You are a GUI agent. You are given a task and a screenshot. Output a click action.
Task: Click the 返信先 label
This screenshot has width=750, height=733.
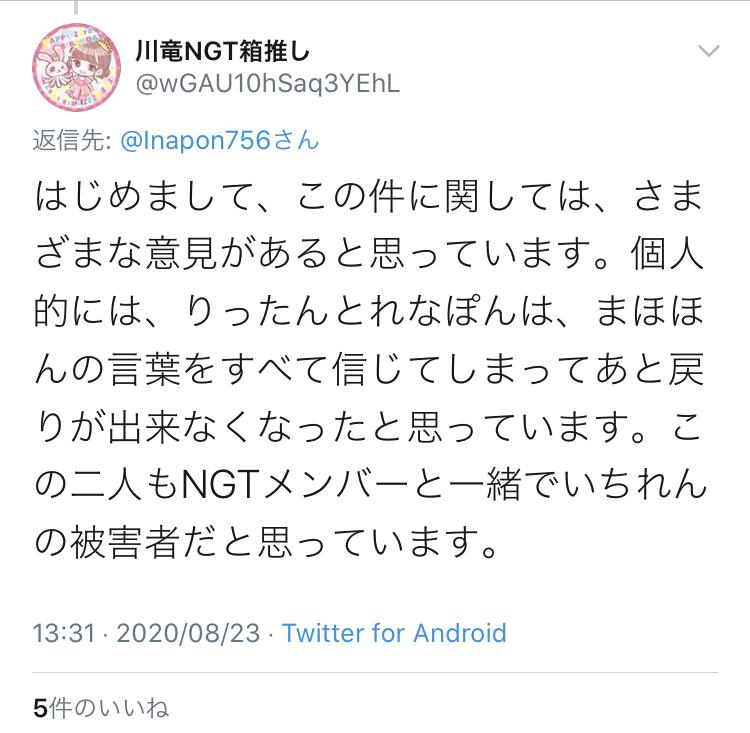click(72, 141)
